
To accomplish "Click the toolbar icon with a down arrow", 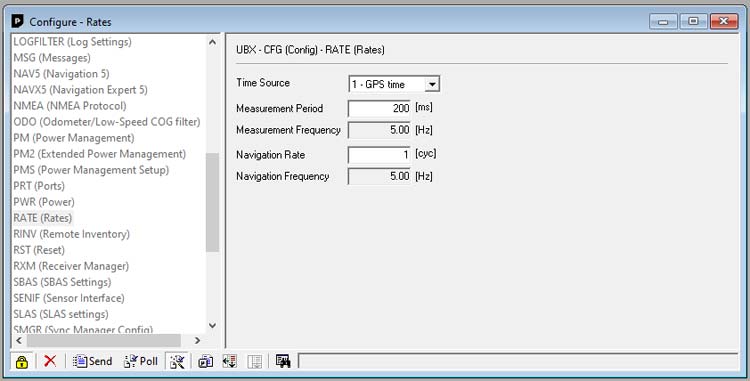I will pos(230,361).
